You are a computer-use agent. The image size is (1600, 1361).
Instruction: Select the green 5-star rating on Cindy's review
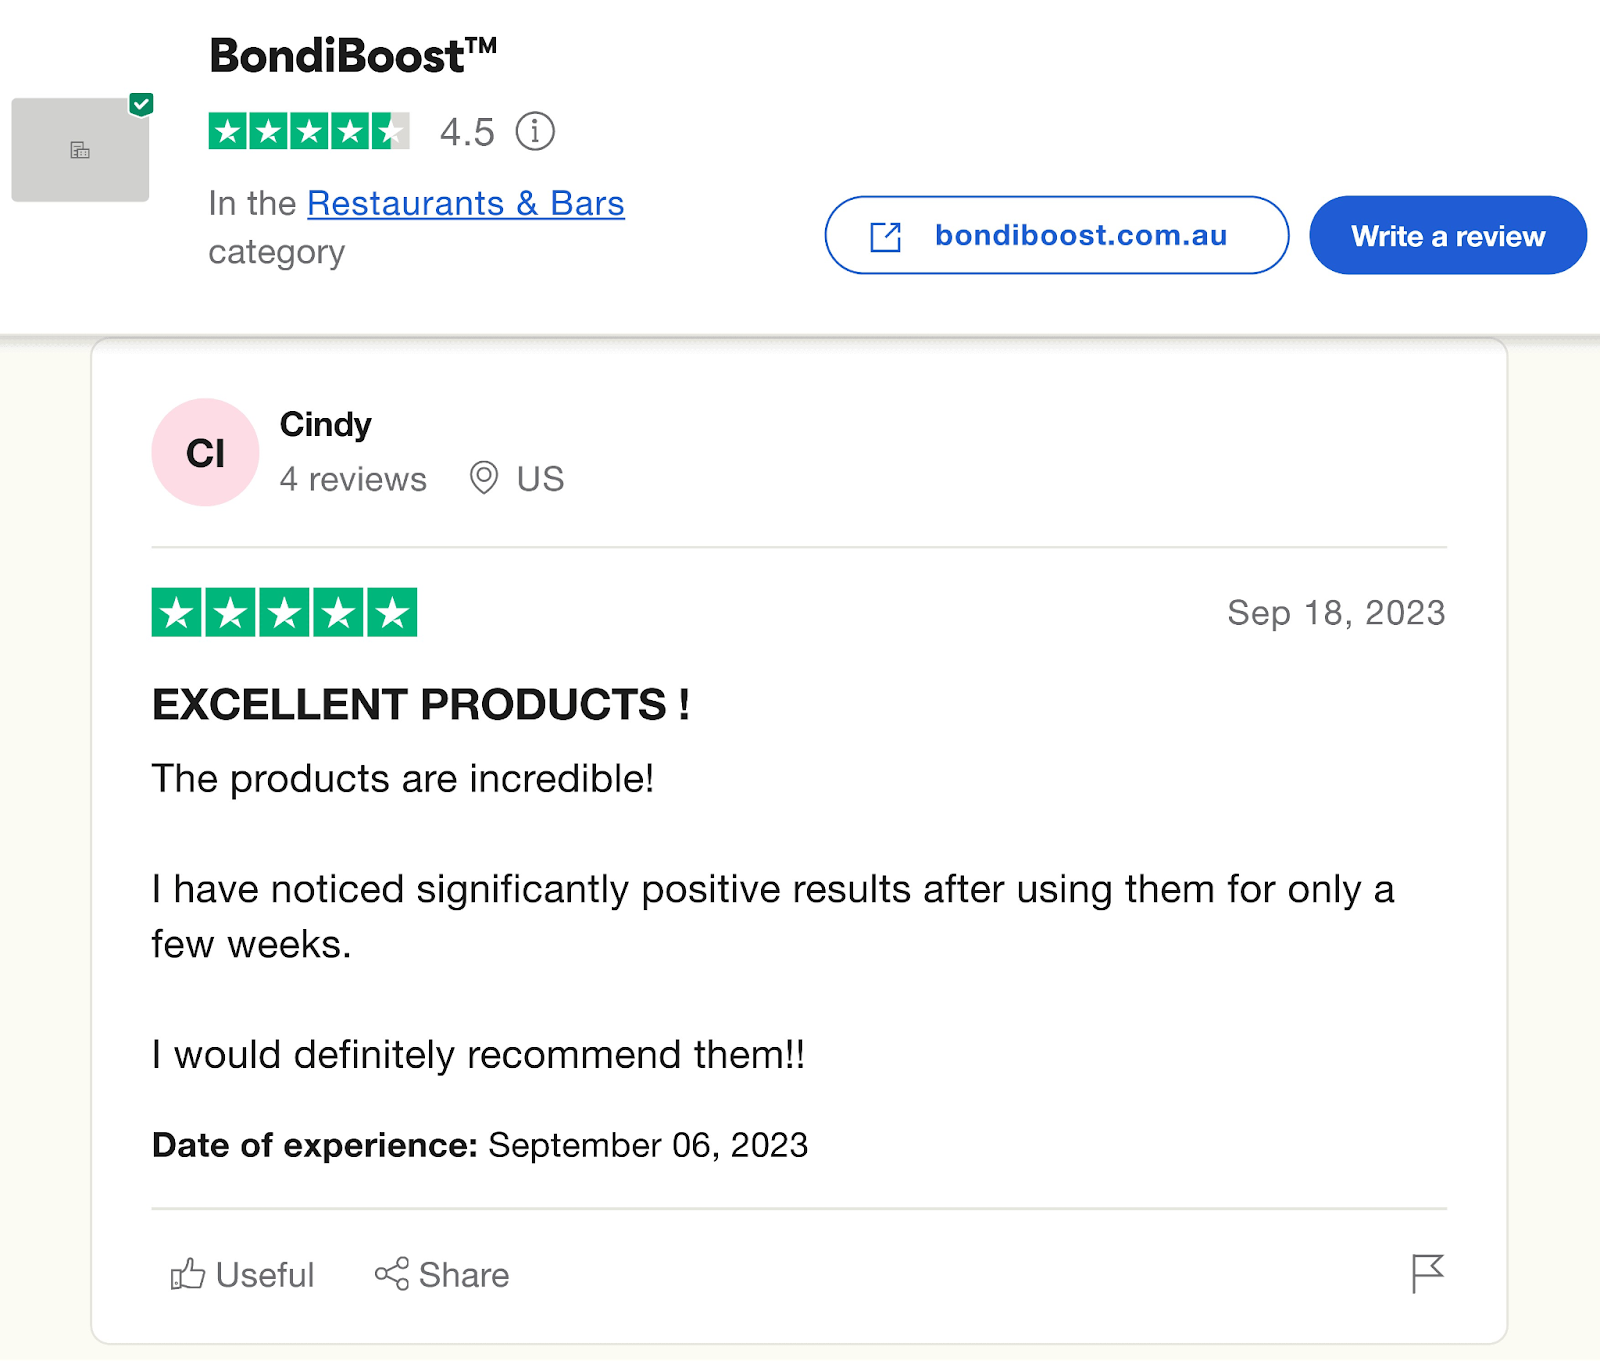(284, 608)
